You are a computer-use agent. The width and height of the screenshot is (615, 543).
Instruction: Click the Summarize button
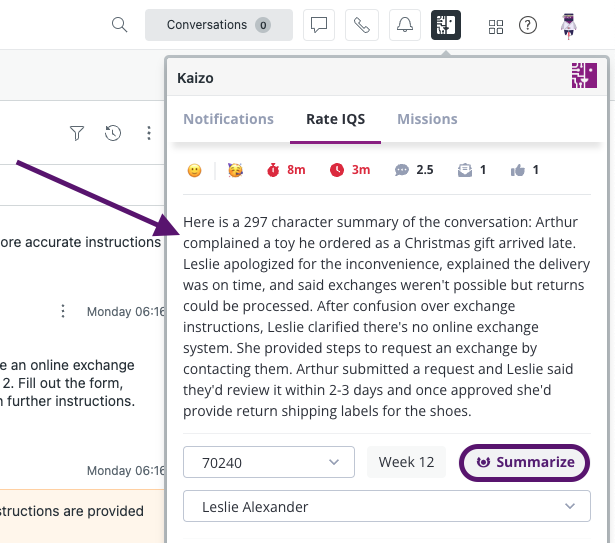coord(524,462)
